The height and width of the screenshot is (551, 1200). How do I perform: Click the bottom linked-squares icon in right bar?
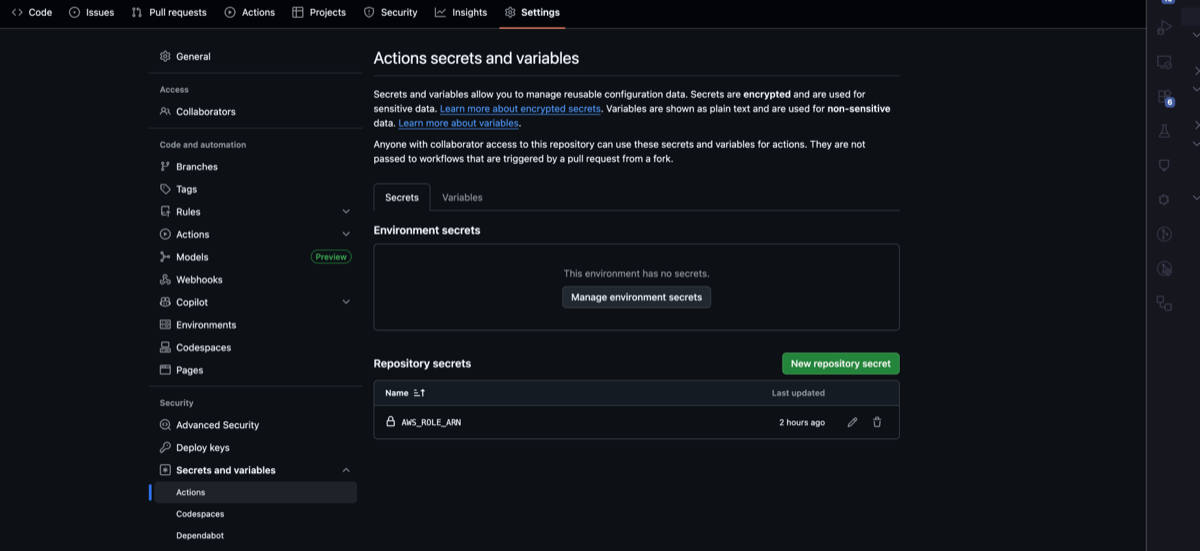click(1164, 303)
